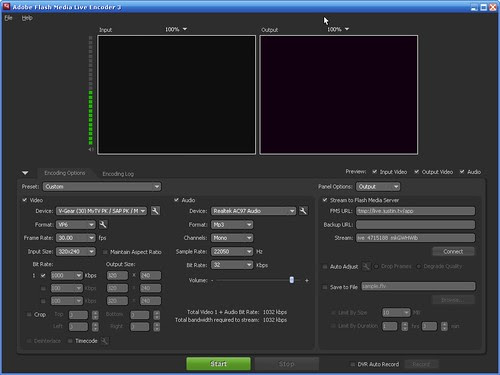The width and height of the screenshot is (500, 375).
Task: Toggle Input Video preview checkbox
Action: 375,172
